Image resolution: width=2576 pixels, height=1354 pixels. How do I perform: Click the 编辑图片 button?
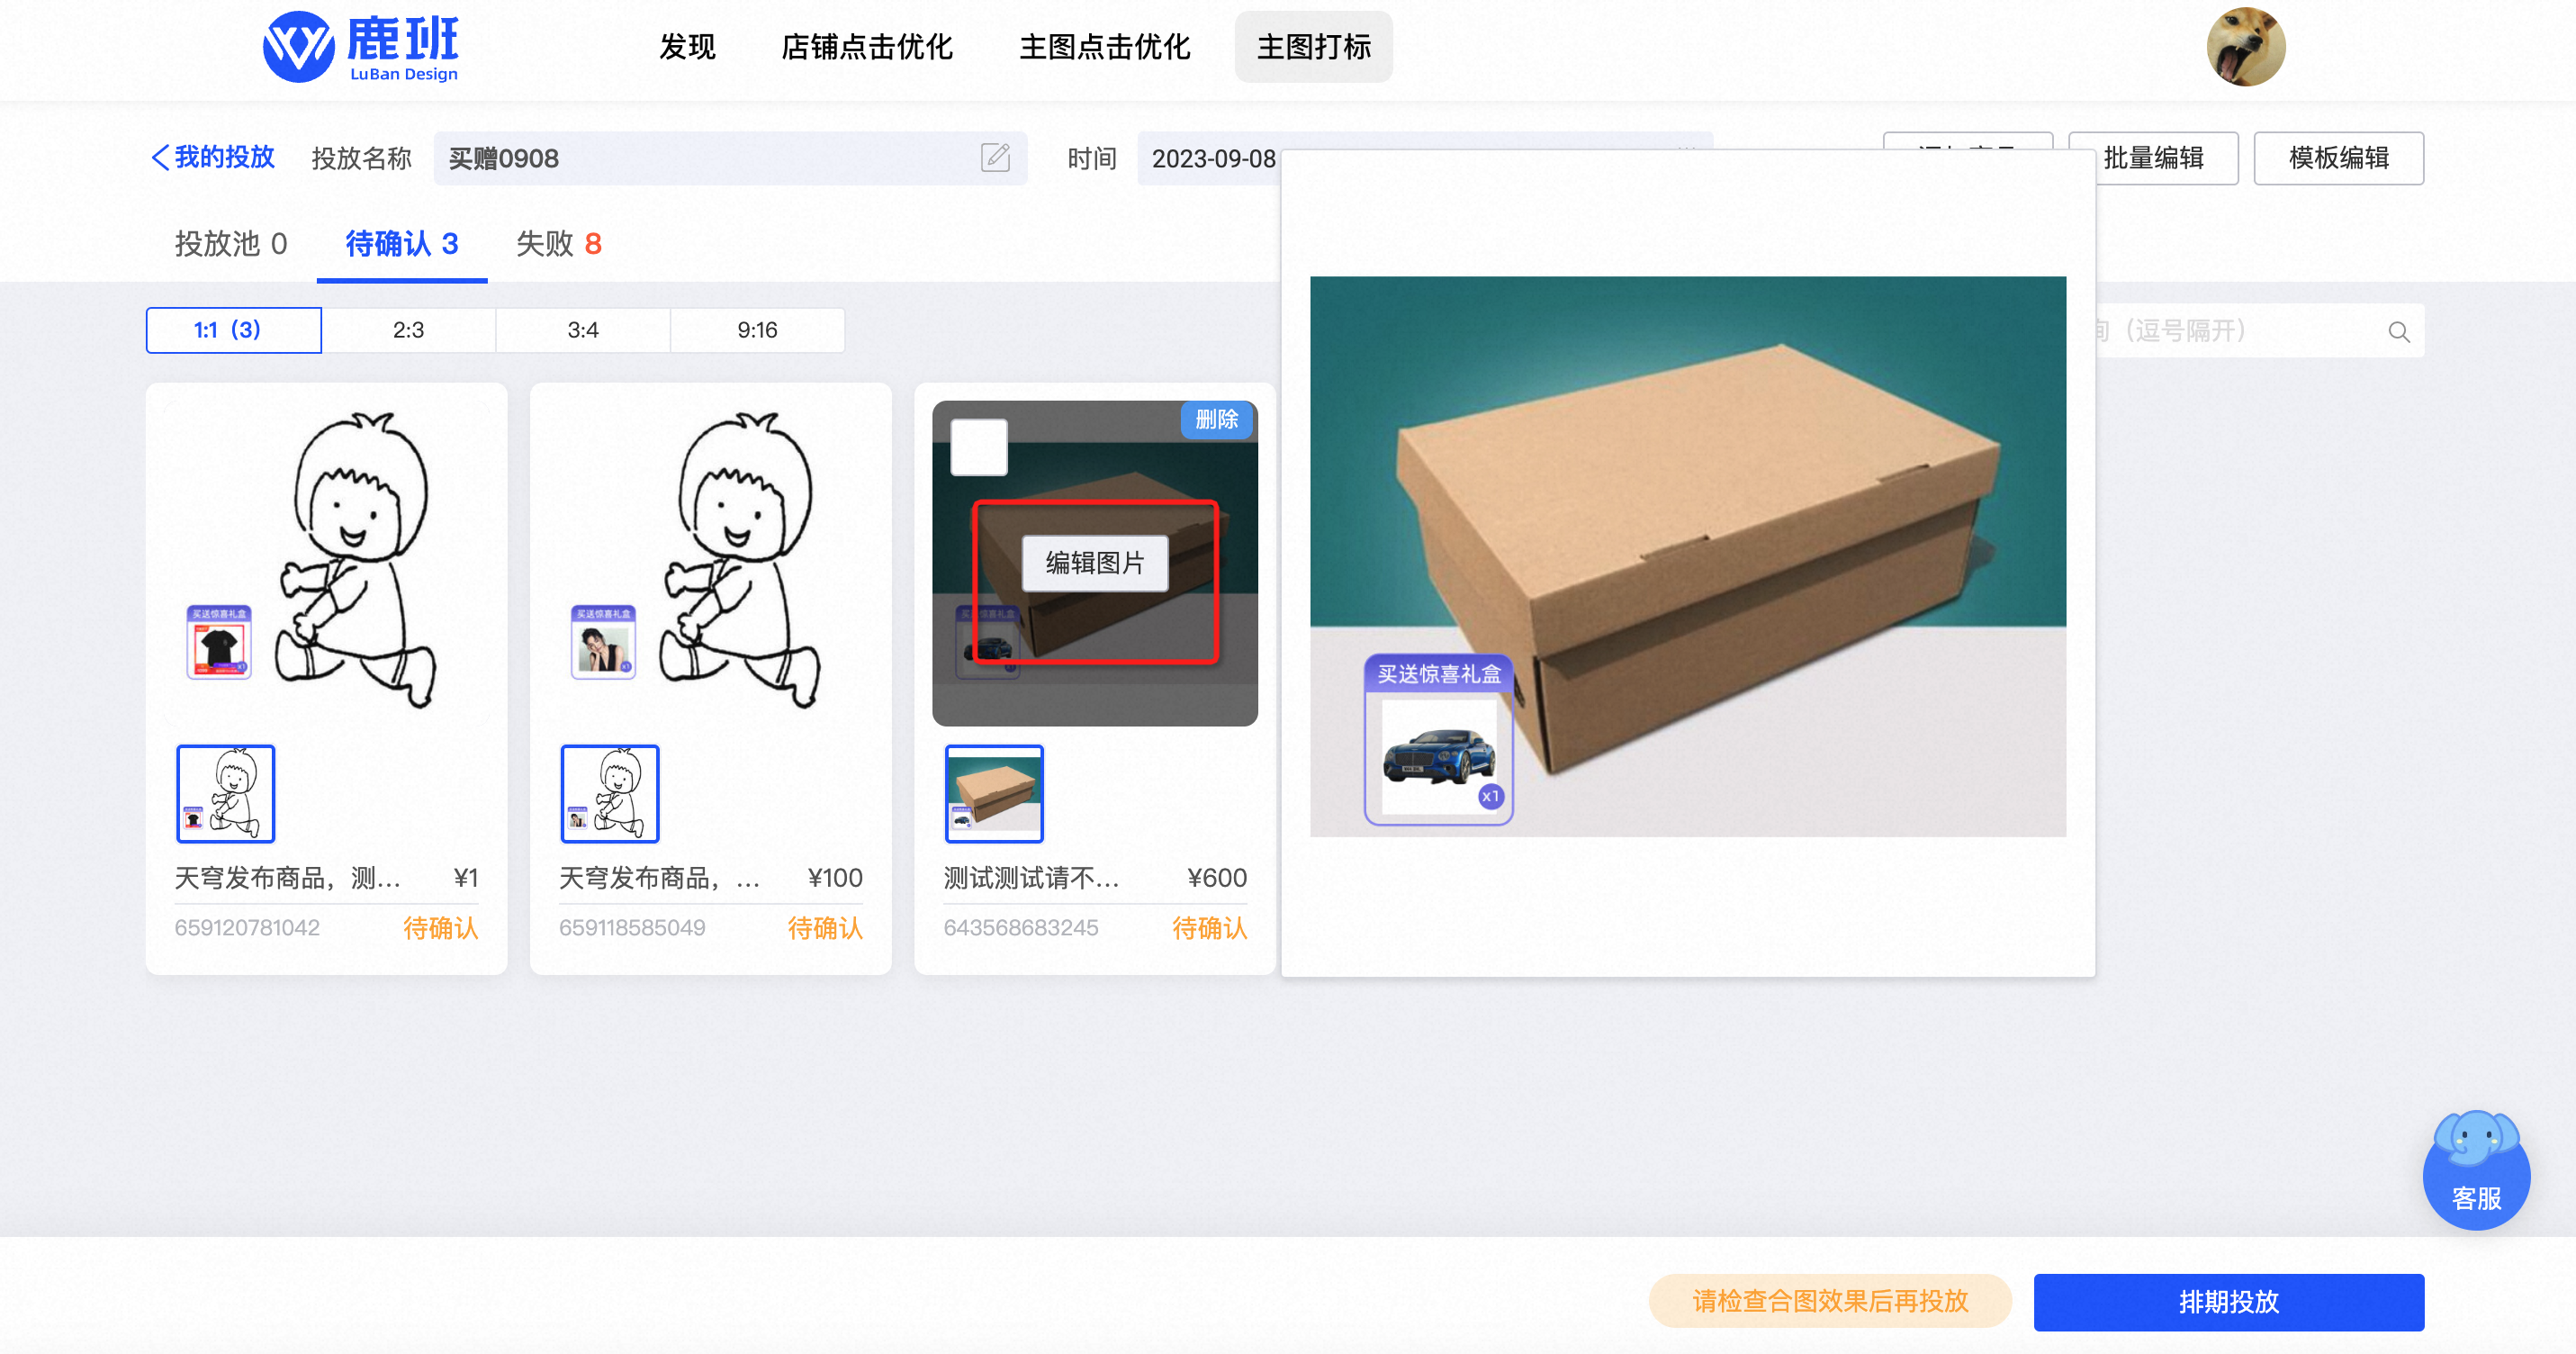pyautogui.click(x=1094, y=563)
